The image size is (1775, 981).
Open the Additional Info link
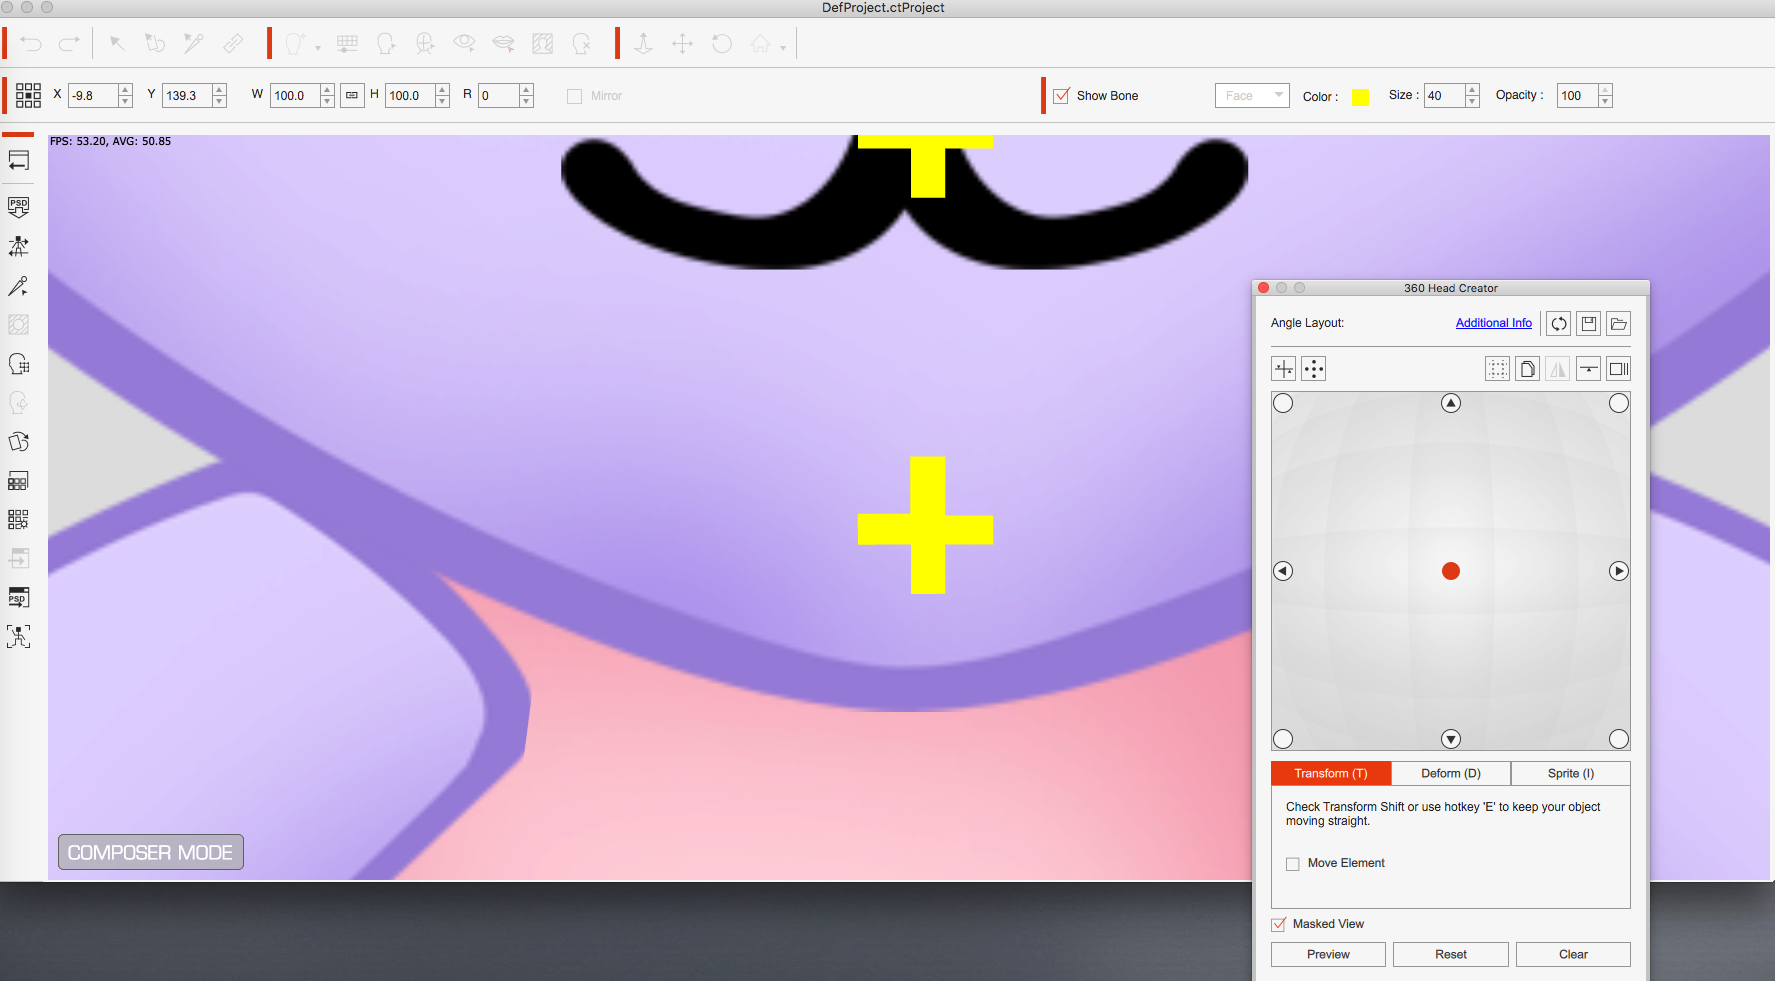(x=1493, y=323)
